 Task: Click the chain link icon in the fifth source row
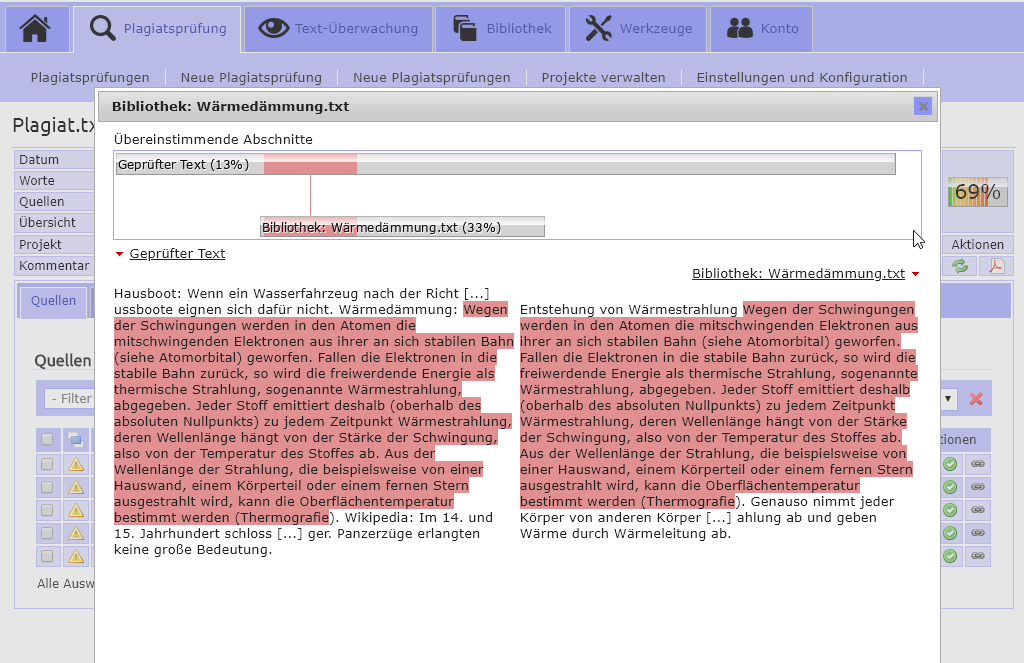click(978, 556)
